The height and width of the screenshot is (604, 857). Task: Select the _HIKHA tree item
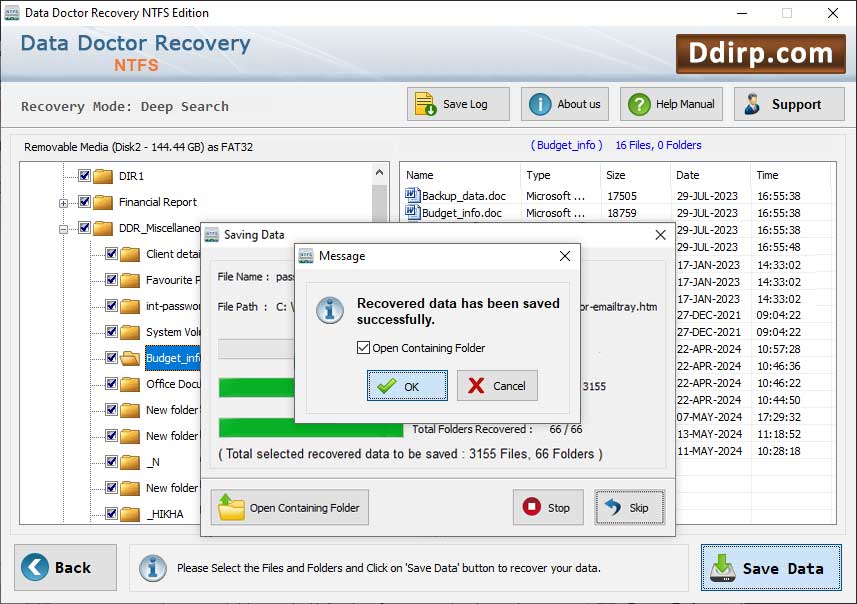165,514
